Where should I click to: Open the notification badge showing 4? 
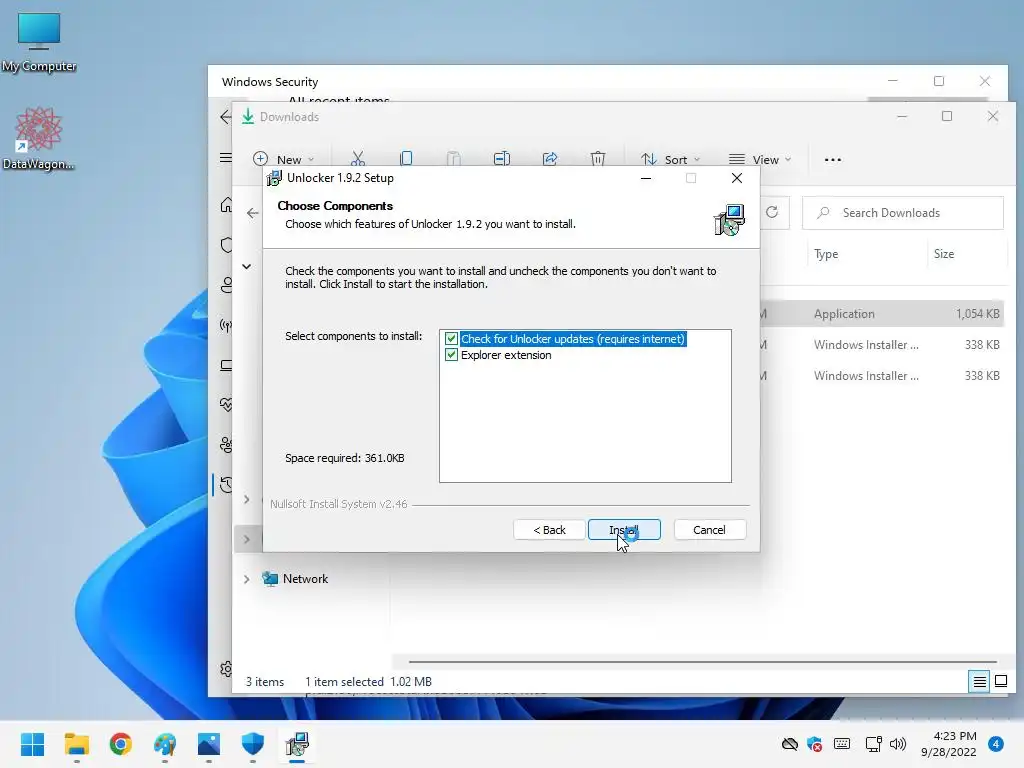995,744
